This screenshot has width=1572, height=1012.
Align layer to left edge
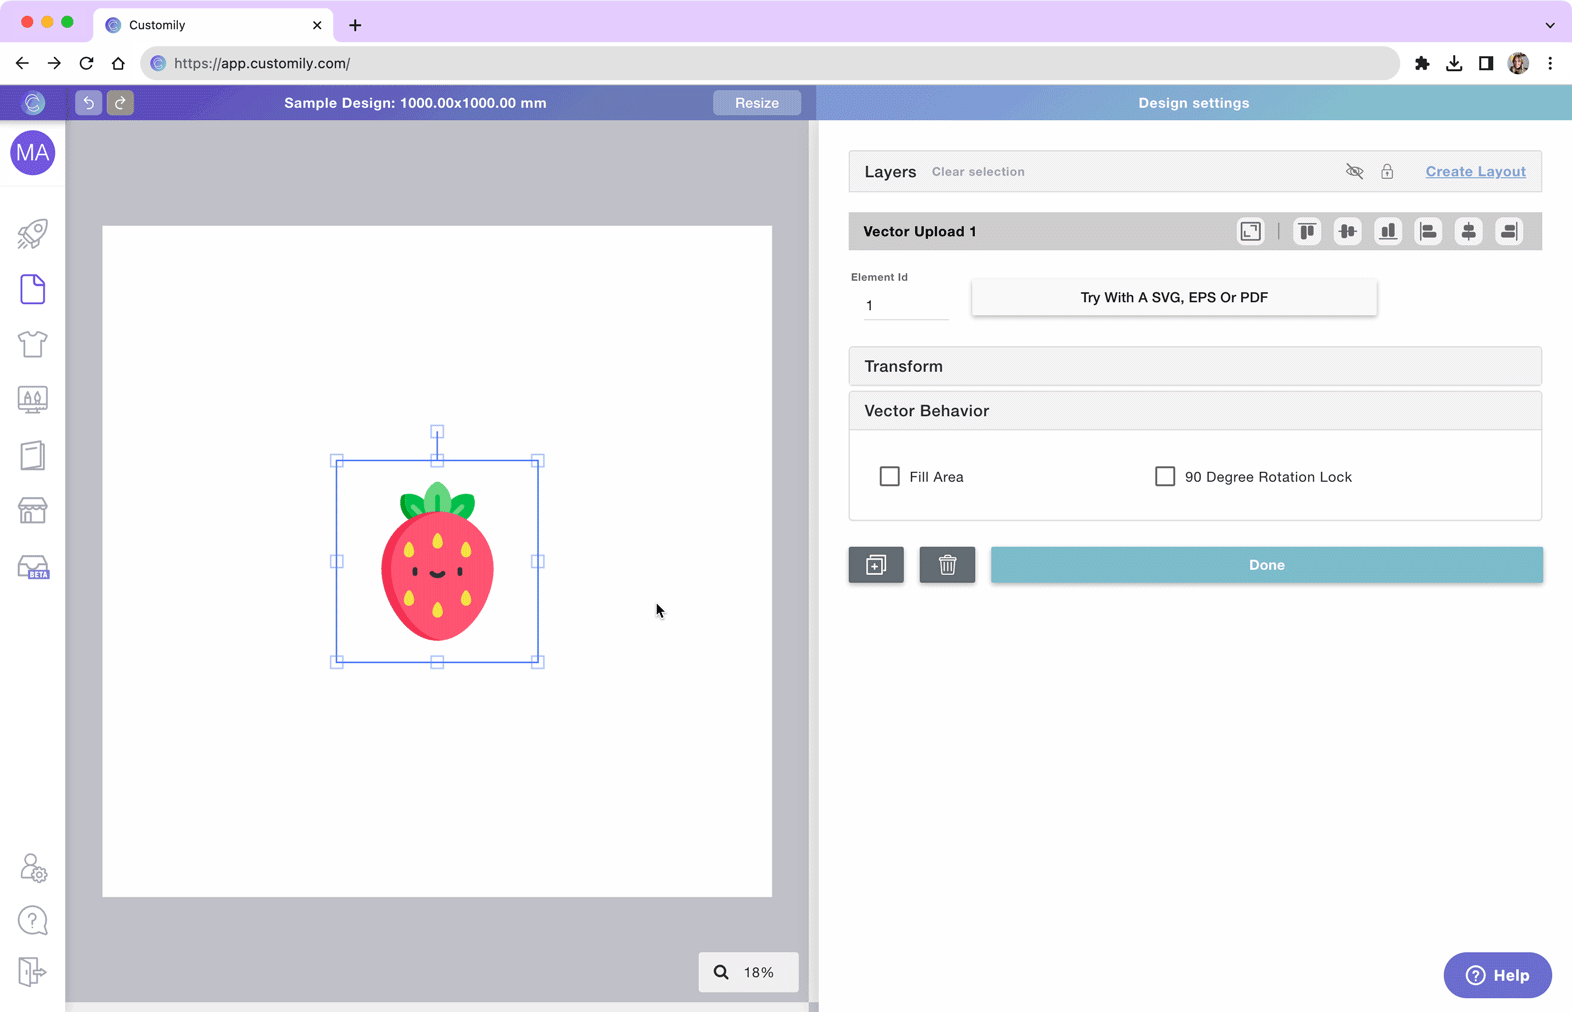pyautogui.click(x=1428, y=232)
